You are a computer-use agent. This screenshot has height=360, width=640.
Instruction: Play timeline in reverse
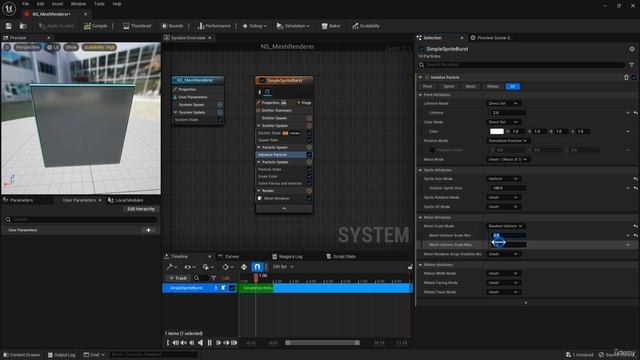(200, 343)
